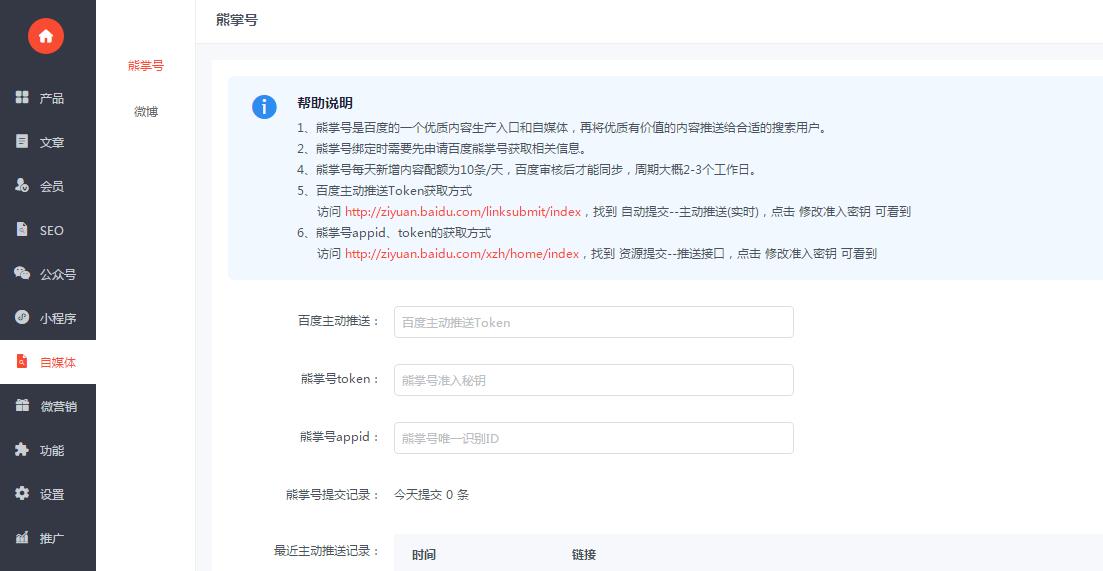Click the 百度主动推送： field label
Viewport: 1103px width, 571px height.
339,321
